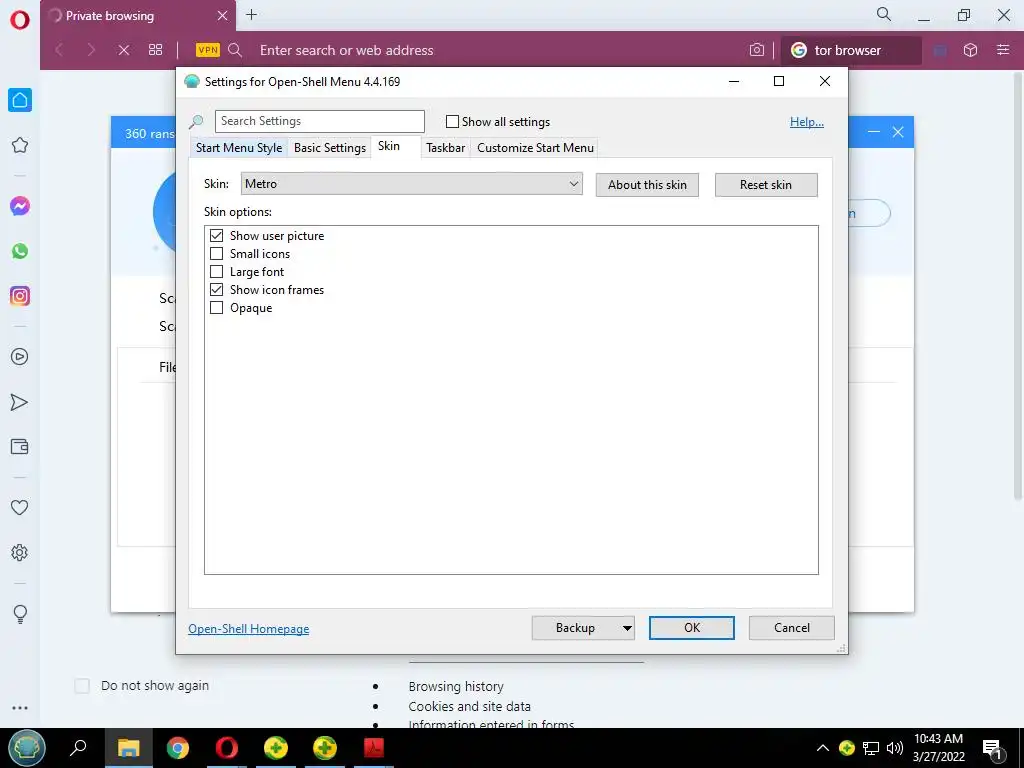The height and width of the screenshot is (768, 1024).
Task: Enable the Large font option
Action: coord(216,272)
